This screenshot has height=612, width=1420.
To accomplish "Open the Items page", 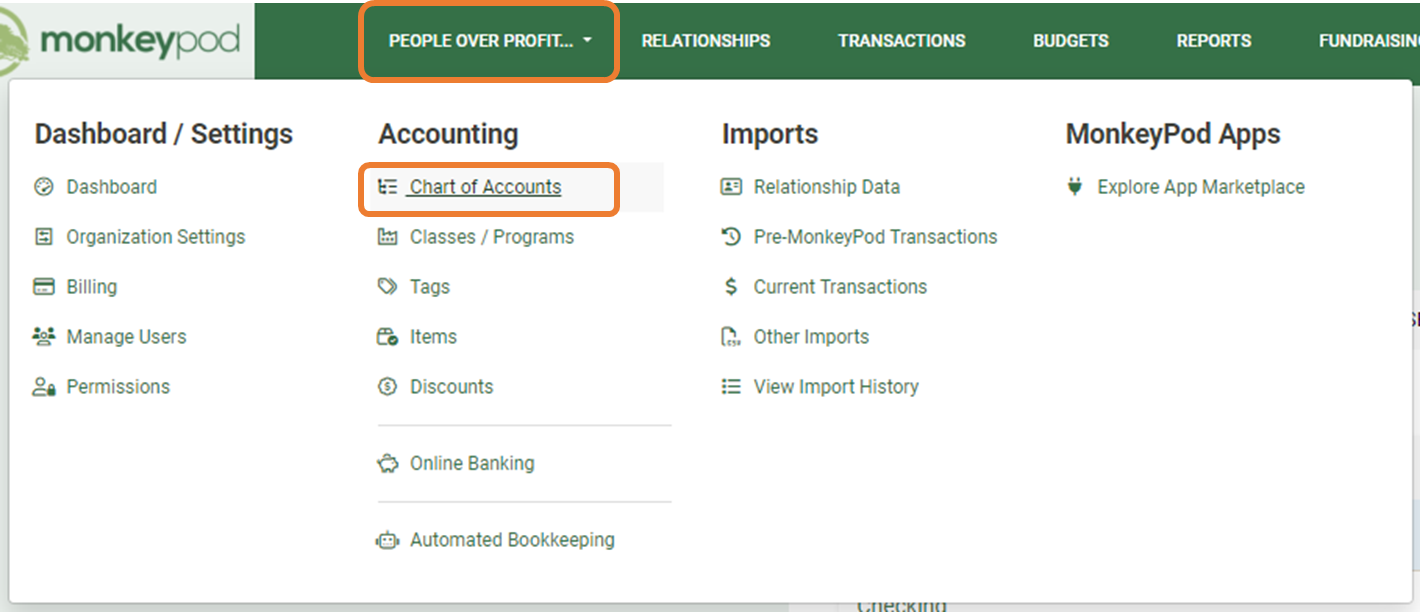I will click(x=433, y=337).
